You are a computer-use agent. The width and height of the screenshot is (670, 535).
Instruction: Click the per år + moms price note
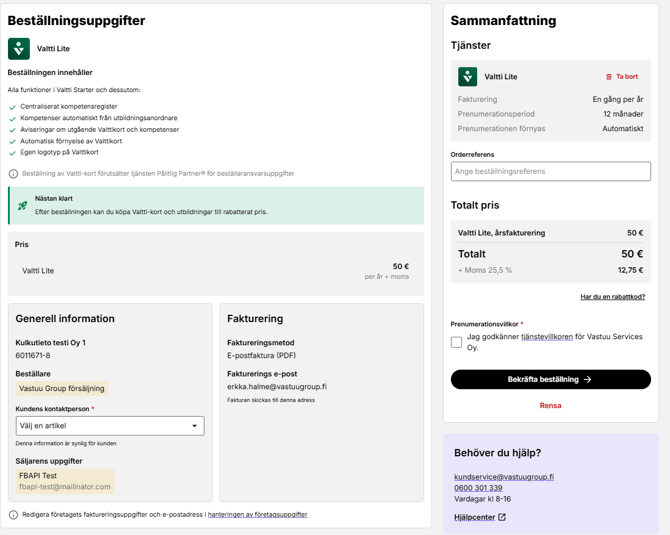tap(387, 277)
